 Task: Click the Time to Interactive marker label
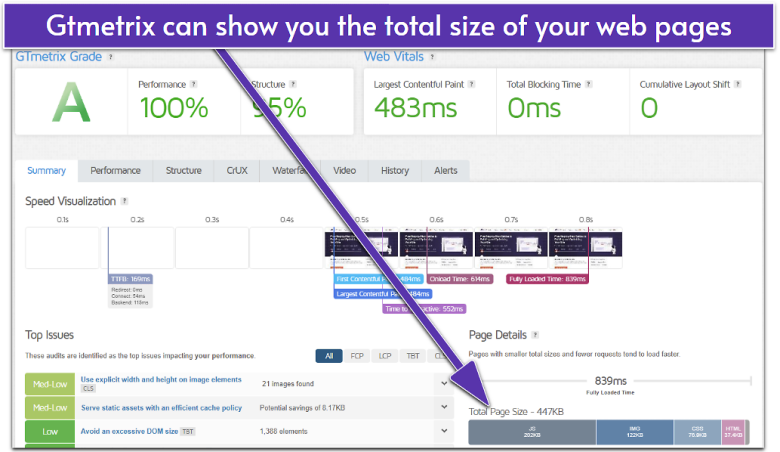[424, 309]
